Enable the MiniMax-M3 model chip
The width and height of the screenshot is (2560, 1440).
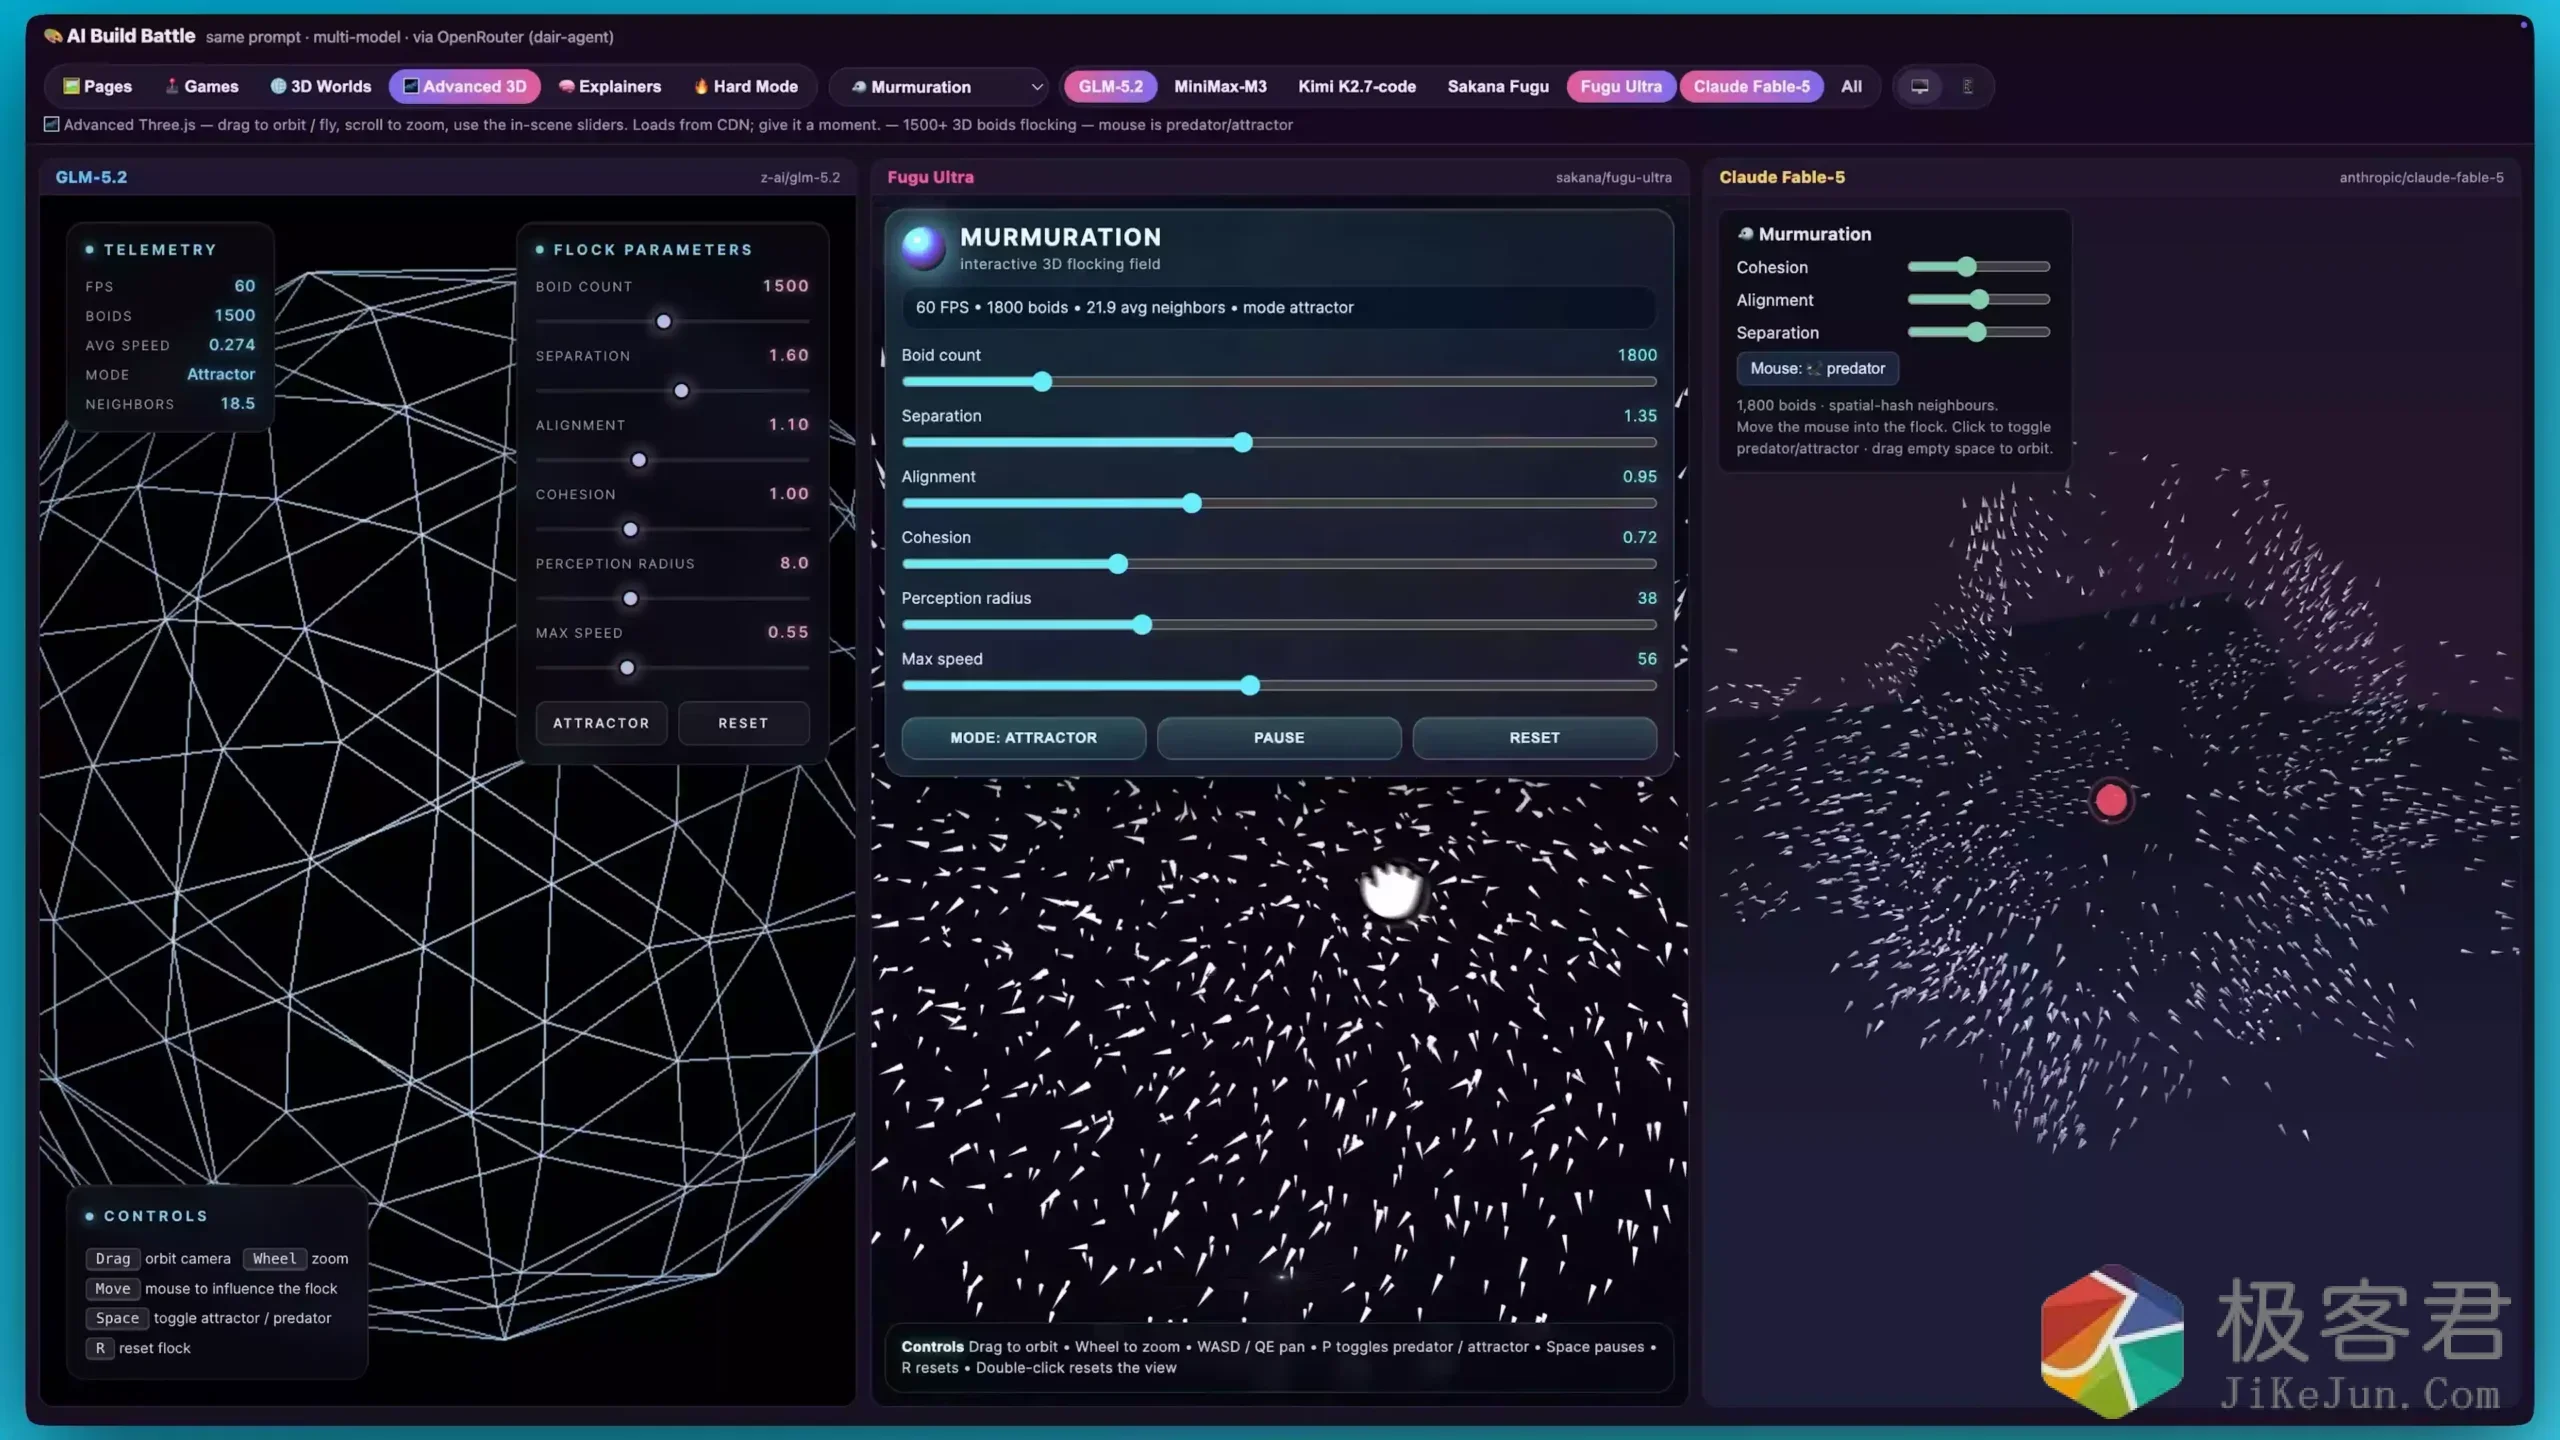[1220, 86]
